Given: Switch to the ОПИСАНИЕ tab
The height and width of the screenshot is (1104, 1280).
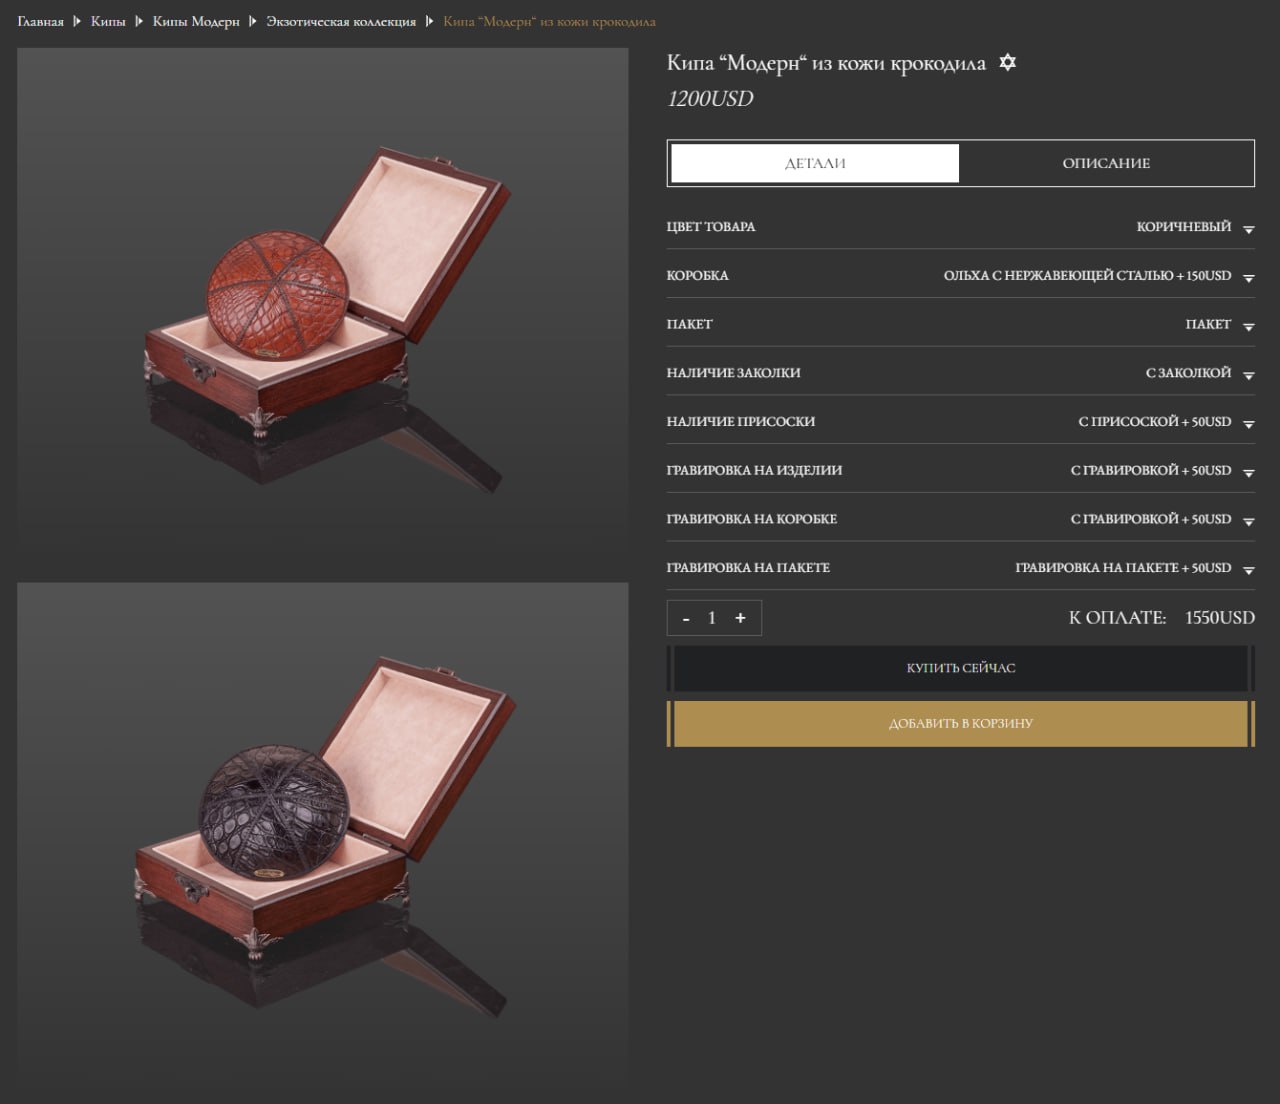Looking at the screenshot, I should [x=1105, y=163].
